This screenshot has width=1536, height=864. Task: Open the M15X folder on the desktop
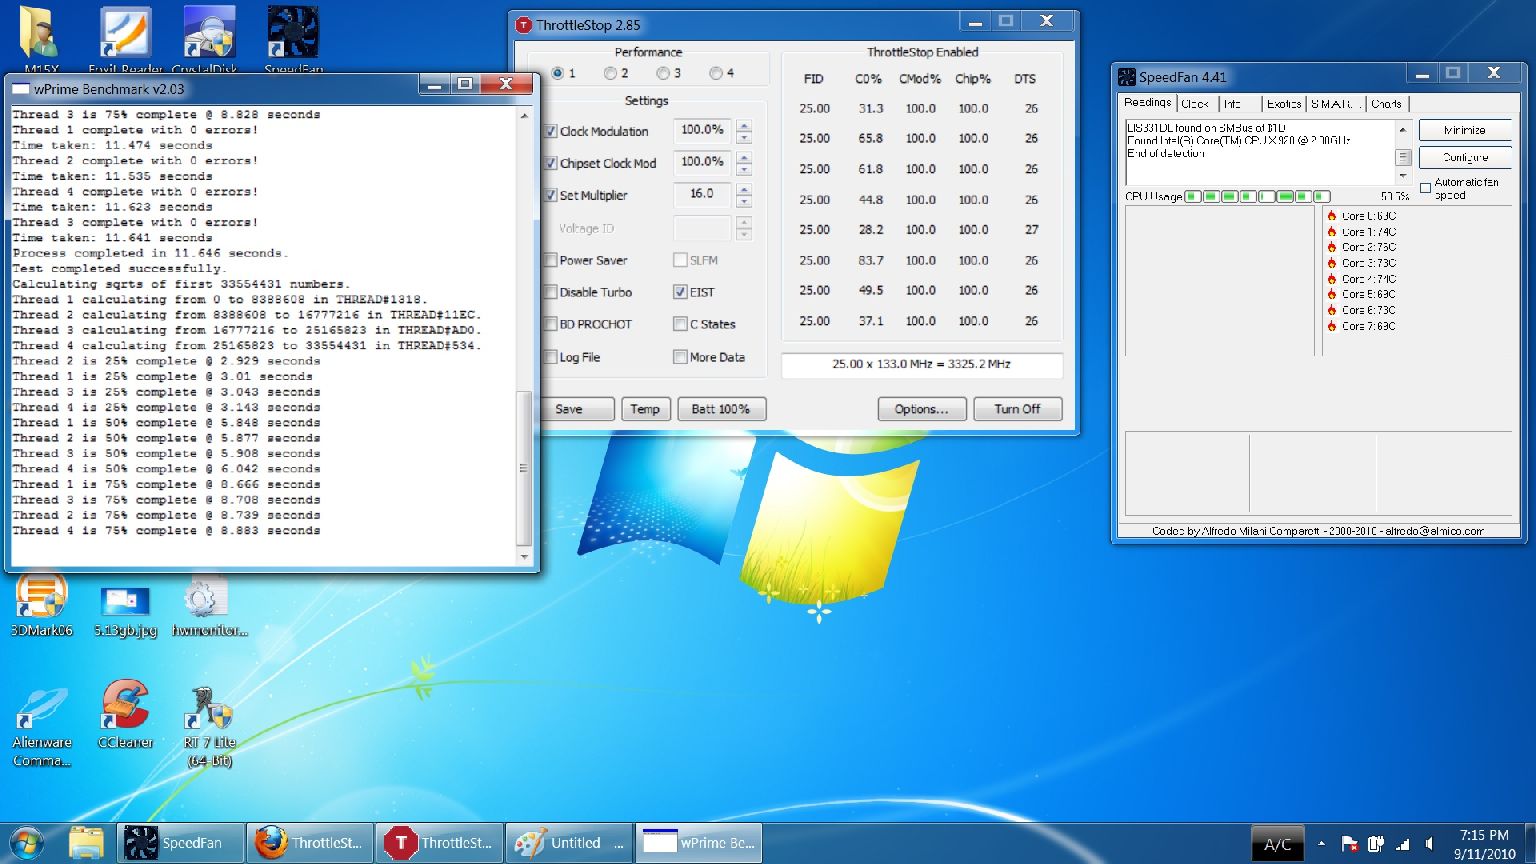tap(41, 40)
